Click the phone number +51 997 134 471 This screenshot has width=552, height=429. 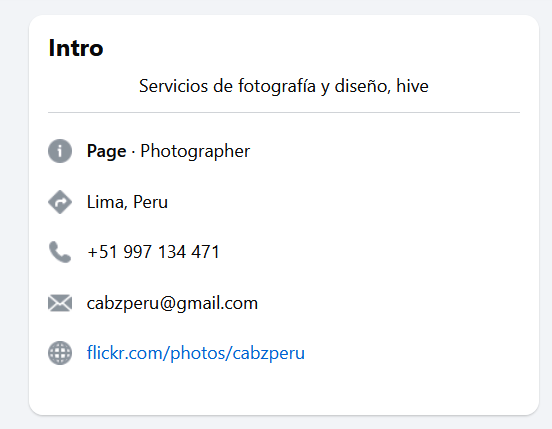153,252
